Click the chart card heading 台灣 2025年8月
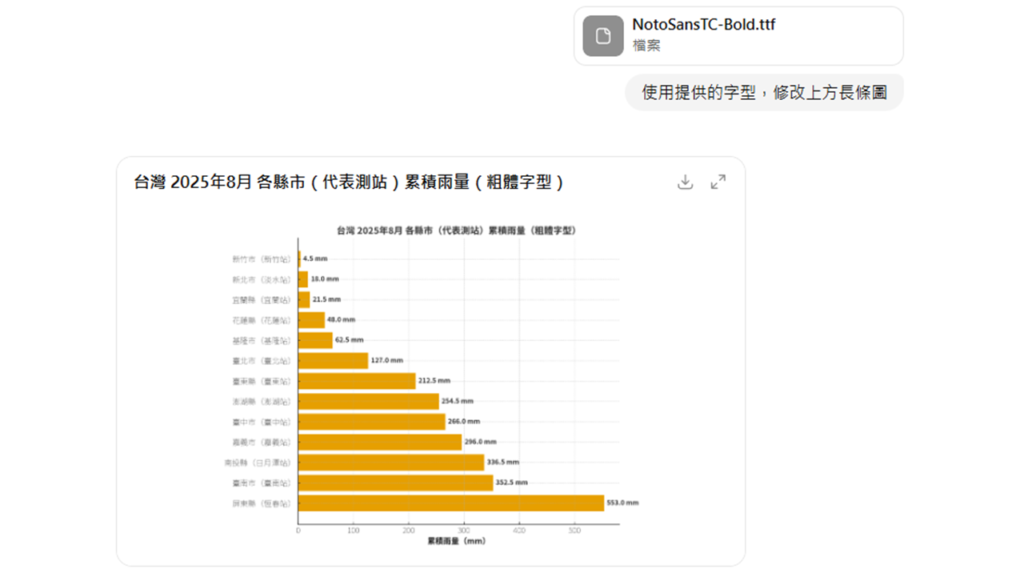 (x=348, y=182)
